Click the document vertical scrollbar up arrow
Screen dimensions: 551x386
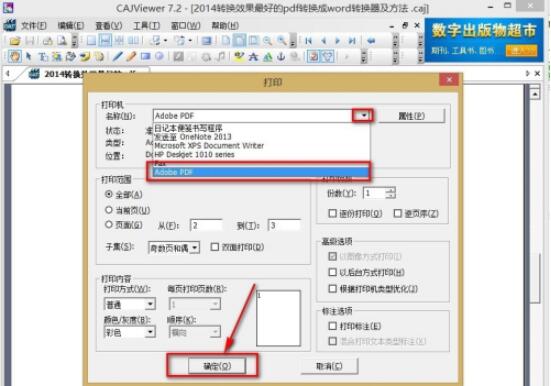point(534,94)
